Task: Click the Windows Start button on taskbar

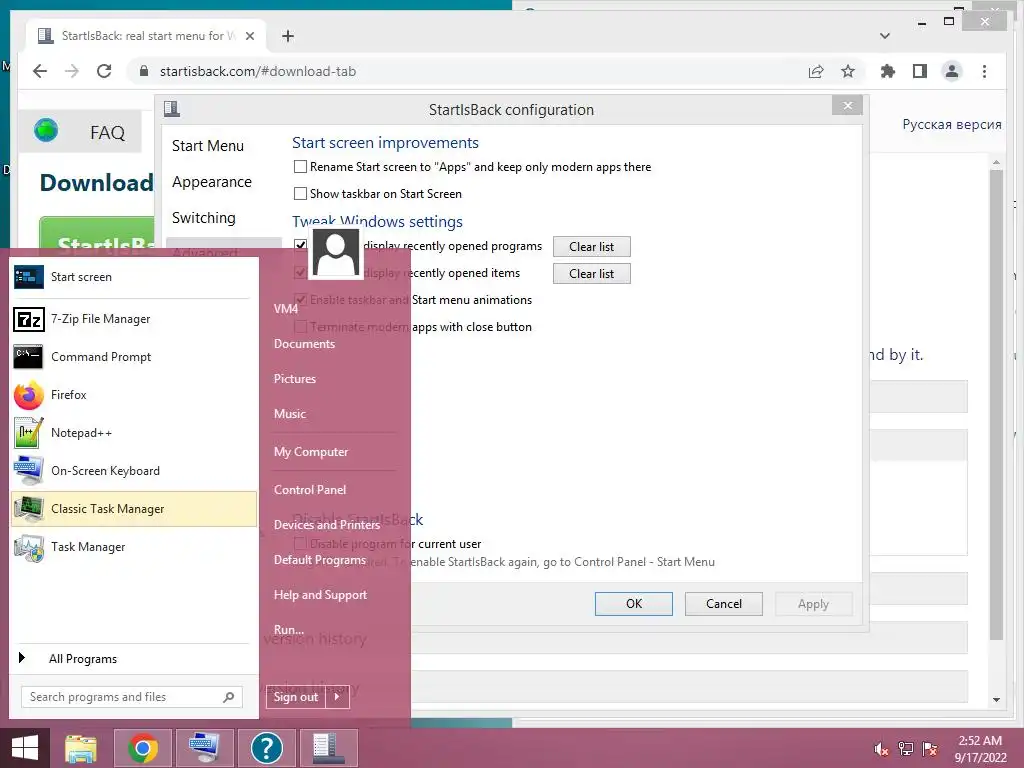Action: (x=25, y=748)
